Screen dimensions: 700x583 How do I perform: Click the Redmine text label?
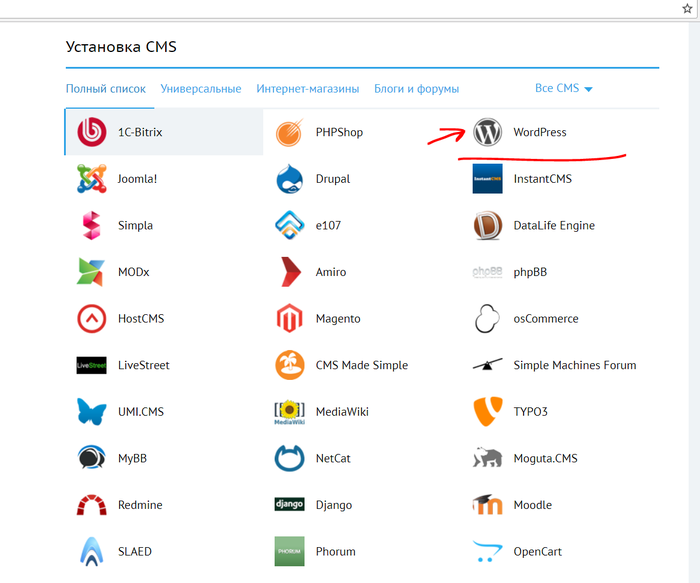[x=140, y=505]
